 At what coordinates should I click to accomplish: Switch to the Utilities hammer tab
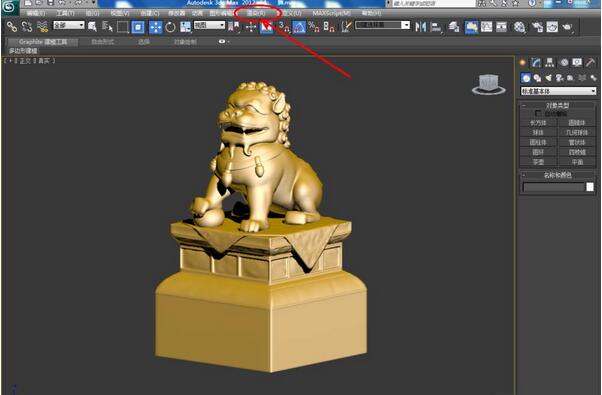590,62
